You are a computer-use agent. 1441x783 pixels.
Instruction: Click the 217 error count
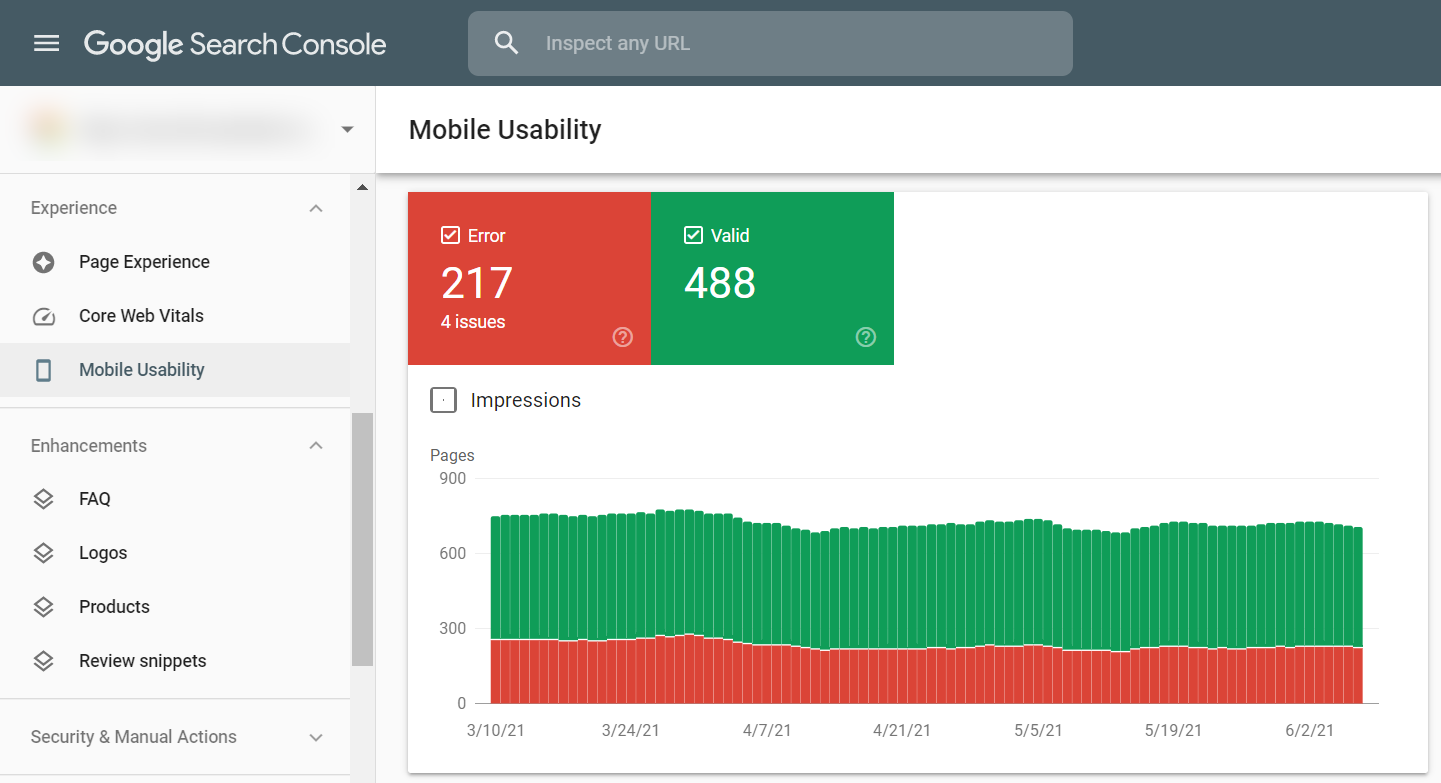click(477, 283)
